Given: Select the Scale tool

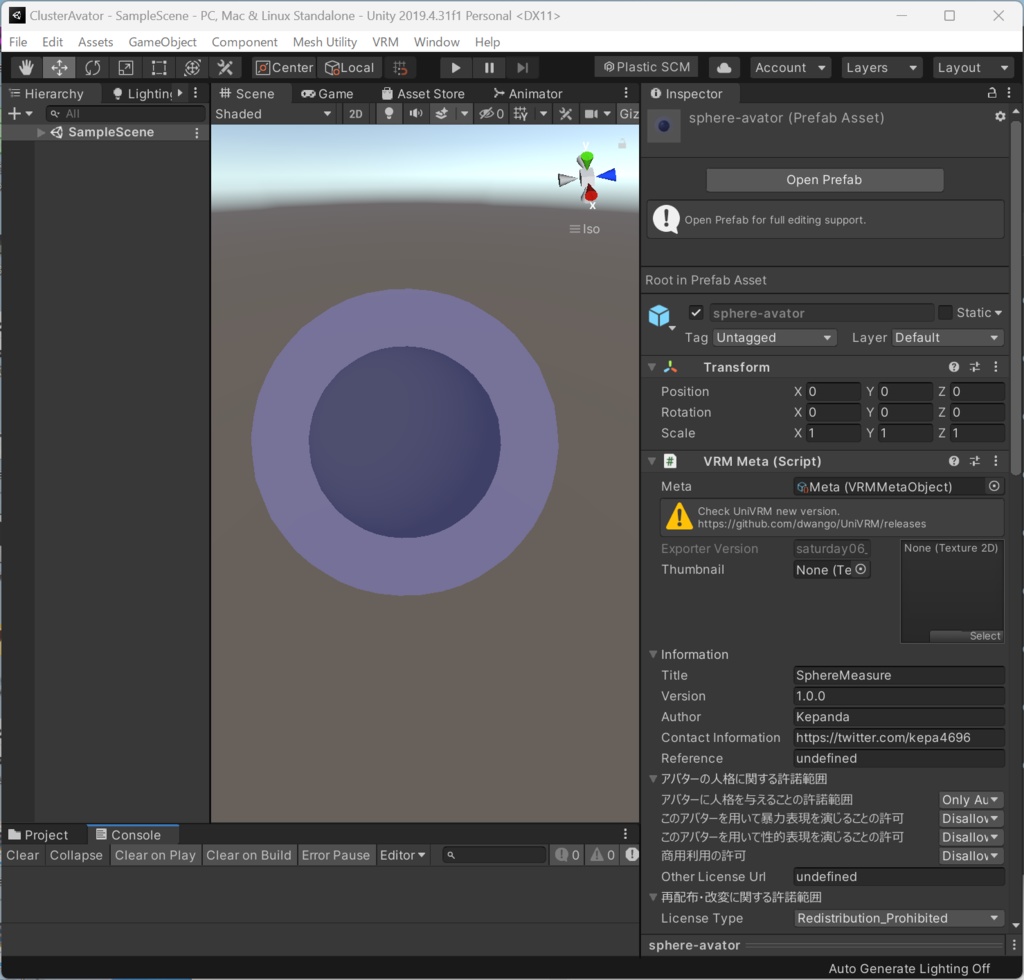Looking at the screenshot, I should tap(126, 67).
